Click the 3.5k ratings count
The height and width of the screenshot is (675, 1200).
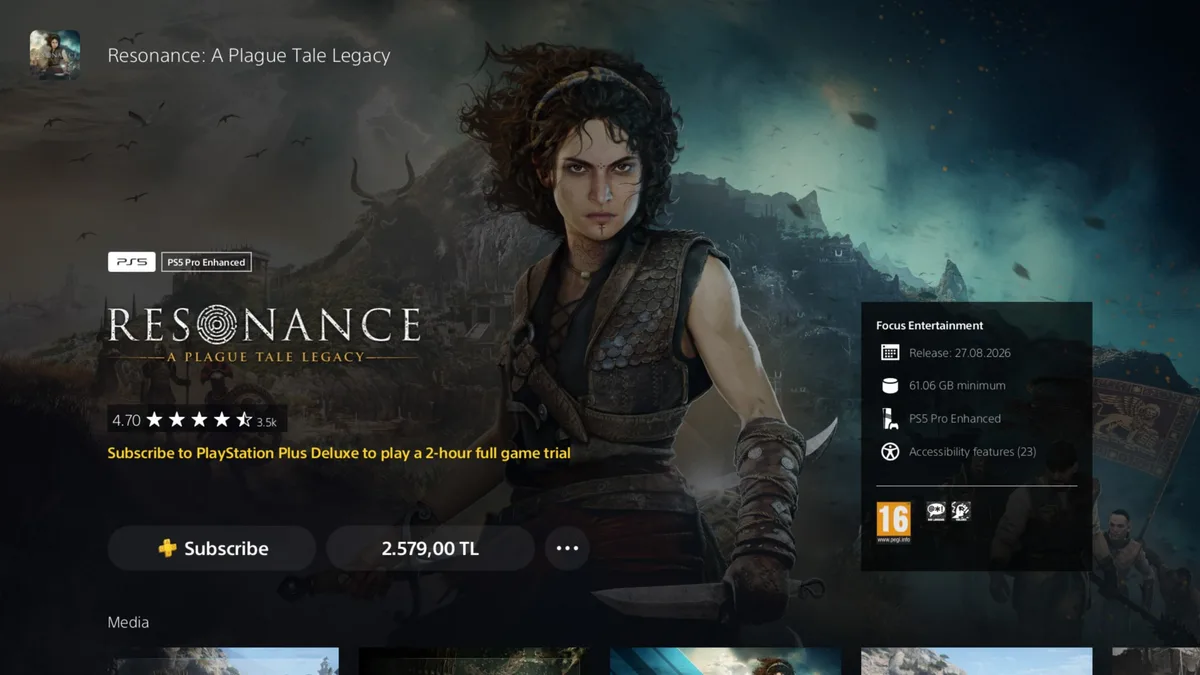266,422
